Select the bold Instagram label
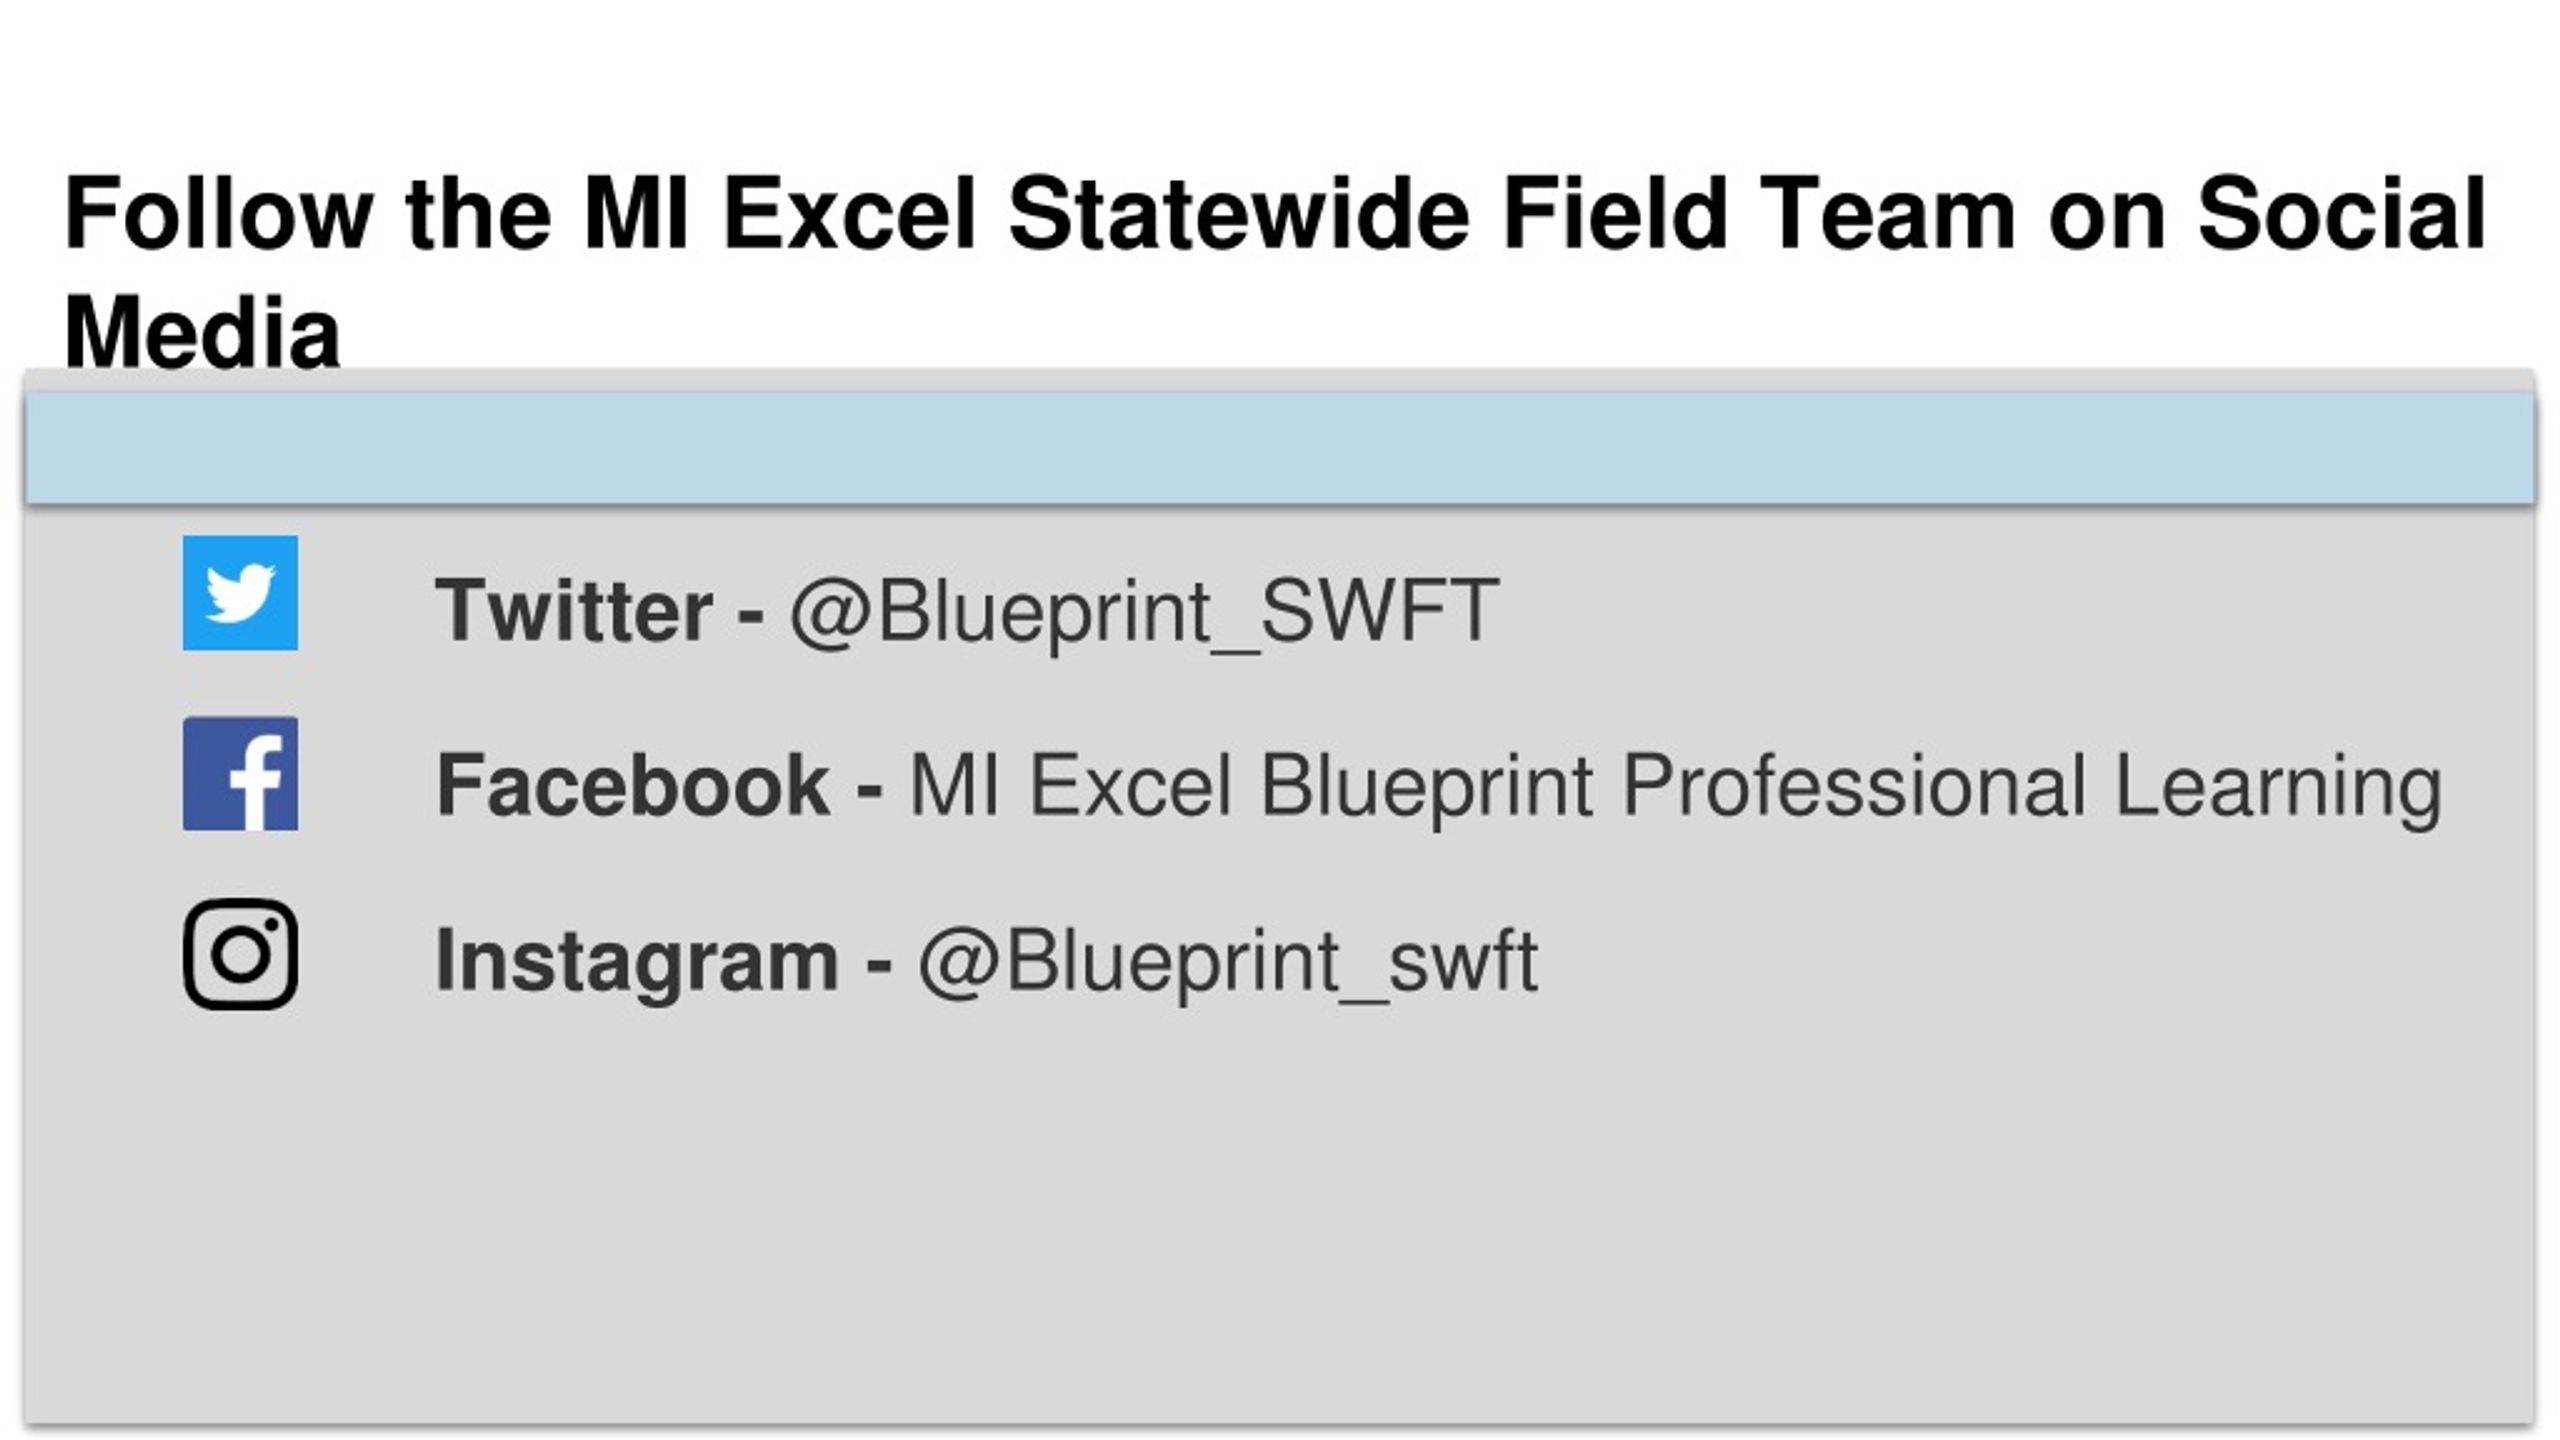Screen dimensions: 2560x1440 [x=636, y=963]
